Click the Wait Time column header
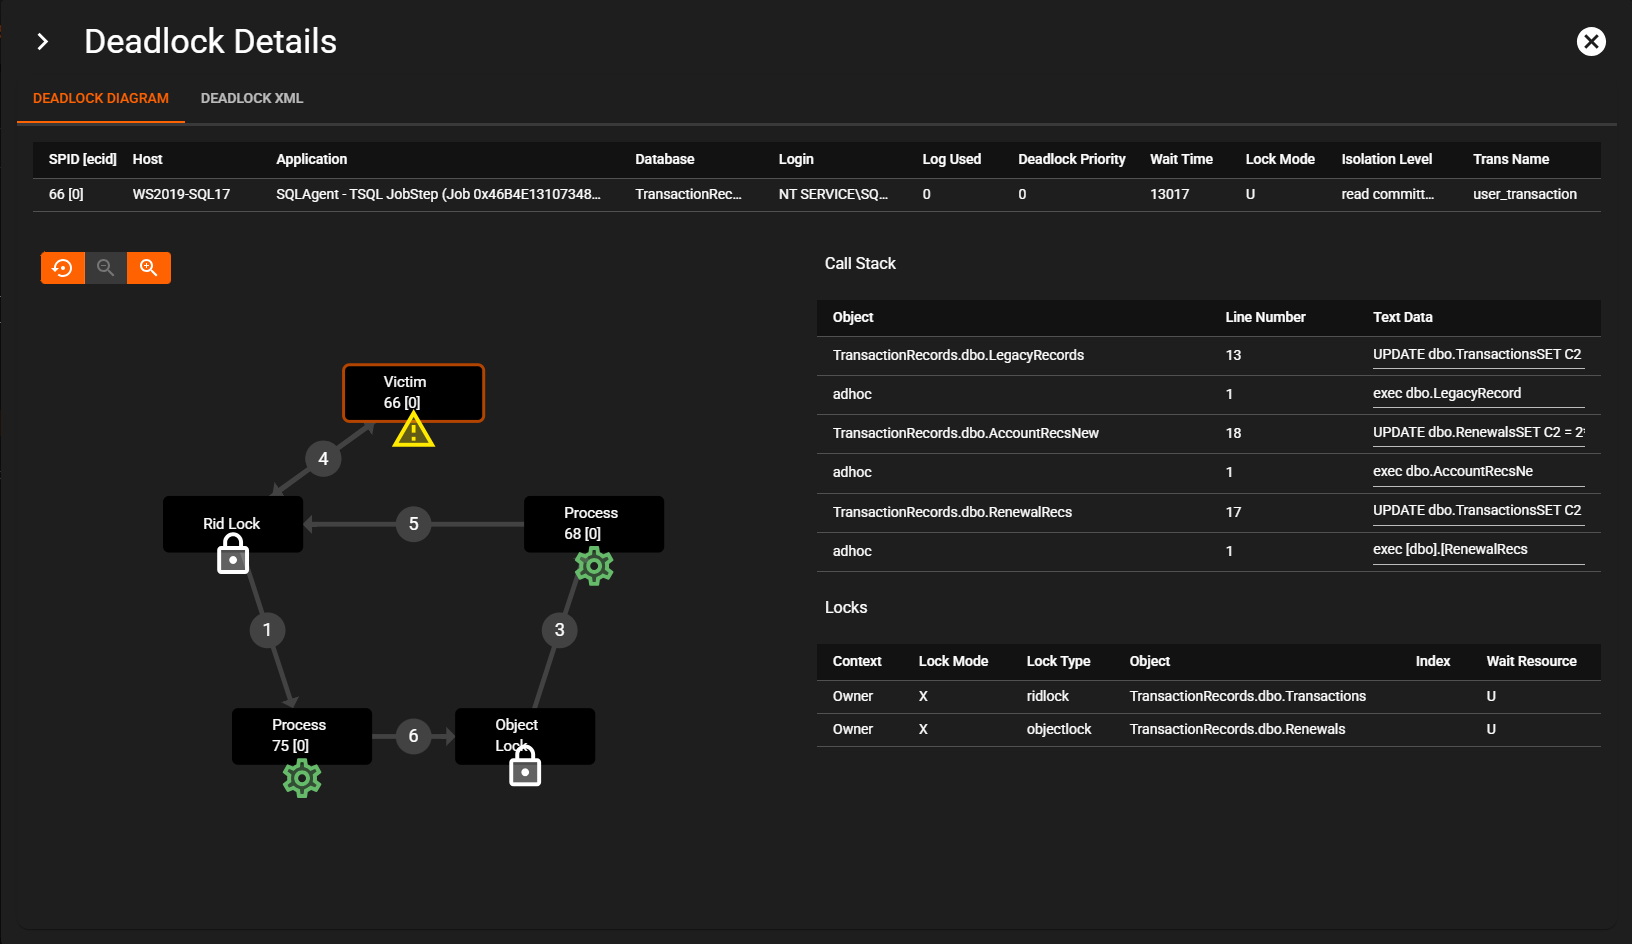The width and height of the screenshot is (1632, 944). point(1181,159)
